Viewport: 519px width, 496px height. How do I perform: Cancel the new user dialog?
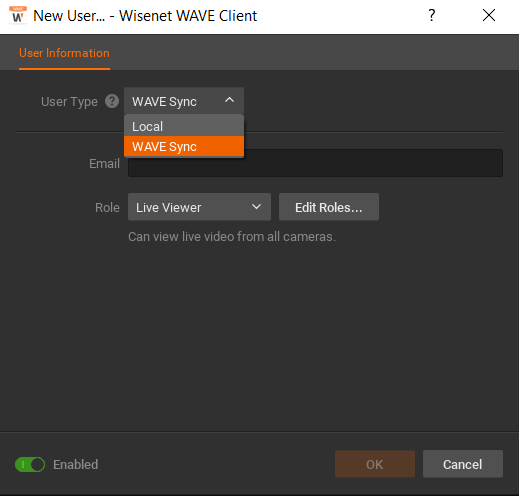click(x=463, y=464)
